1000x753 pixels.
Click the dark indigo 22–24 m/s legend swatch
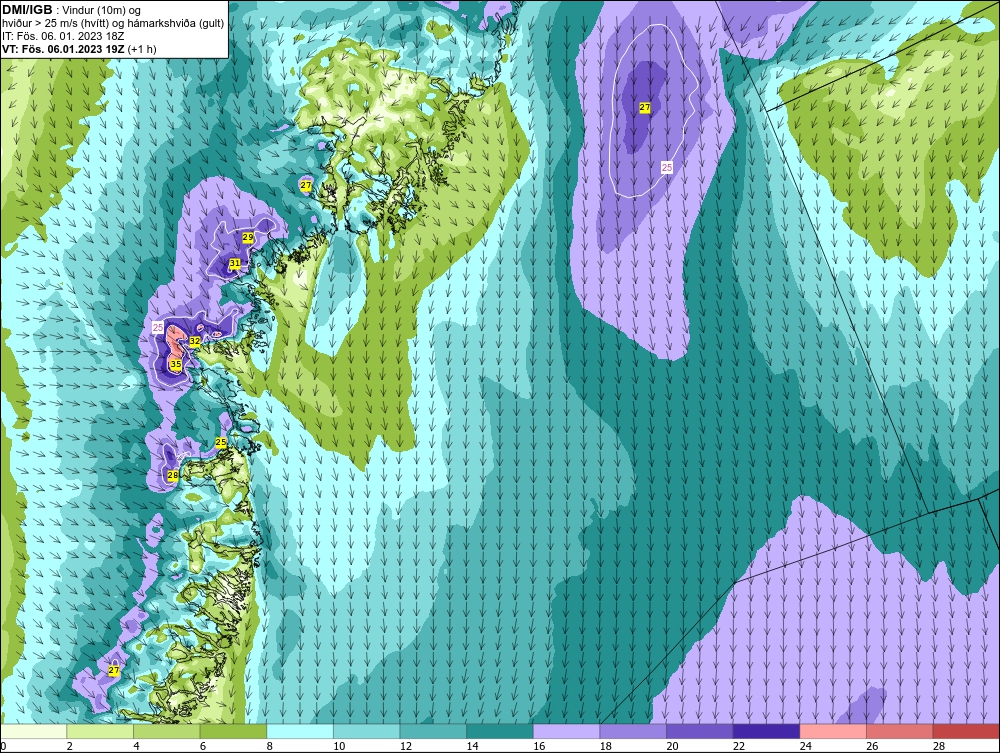point(766,731)
